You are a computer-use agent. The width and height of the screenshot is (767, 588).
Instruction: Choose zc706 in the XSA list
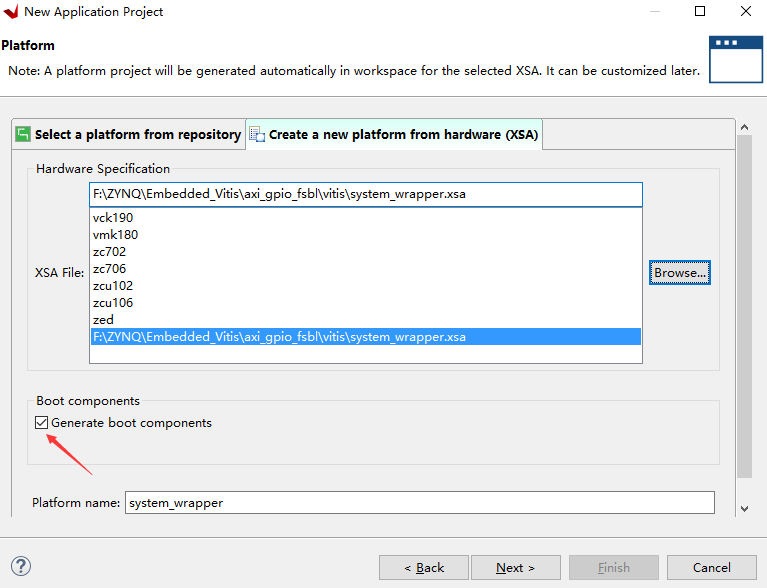(366, 269)
